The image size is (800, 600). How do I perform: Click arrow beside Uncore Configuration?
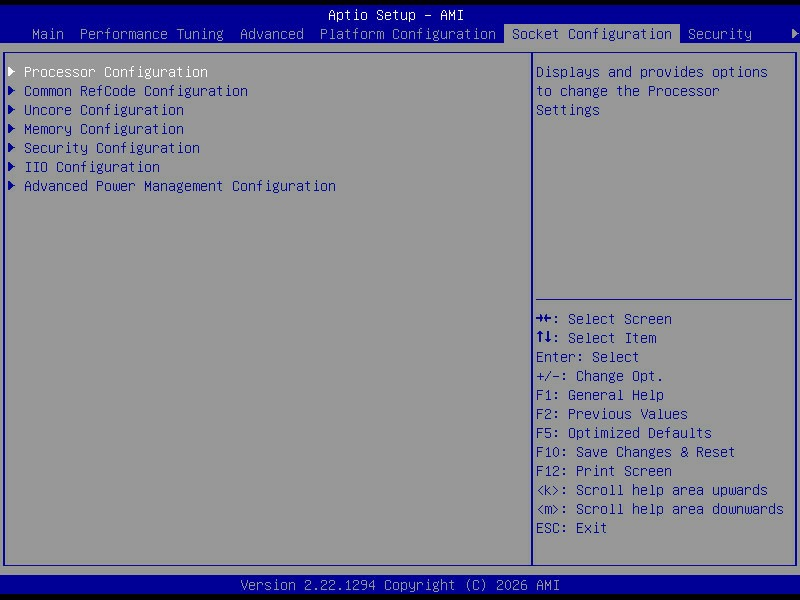click(x=12, y=110)
